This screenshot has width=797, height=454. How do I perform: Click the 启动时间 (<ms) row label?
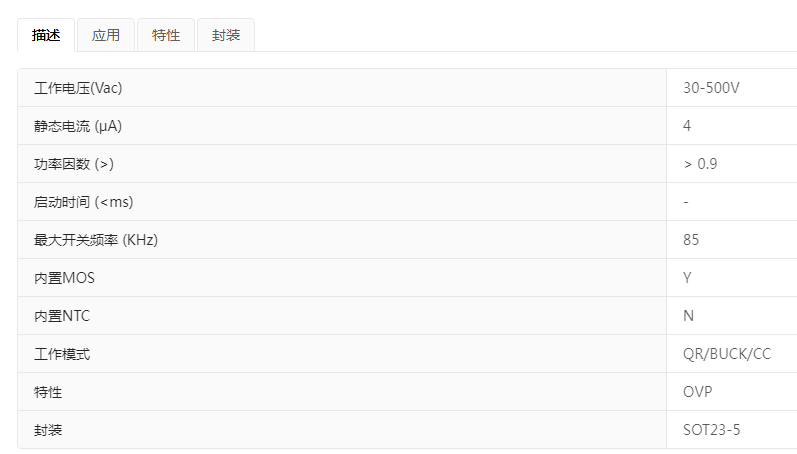(x=83, y=202)
